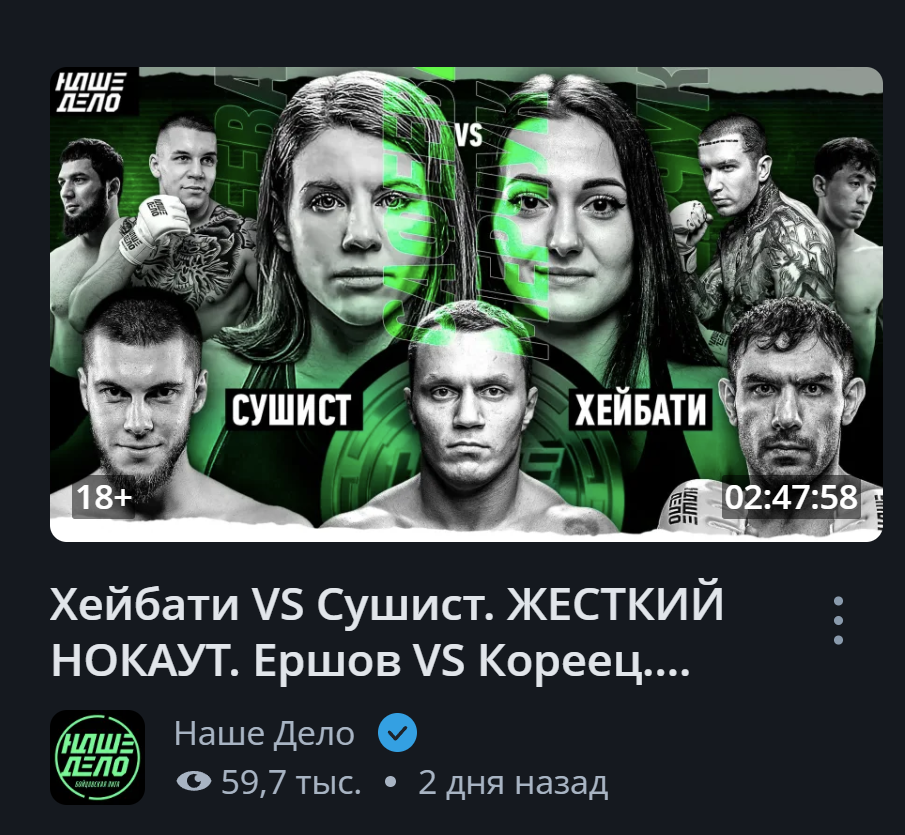
Task: Click the woman's face above the ХЕЙБАТИ label
Action: click(569, 219)
